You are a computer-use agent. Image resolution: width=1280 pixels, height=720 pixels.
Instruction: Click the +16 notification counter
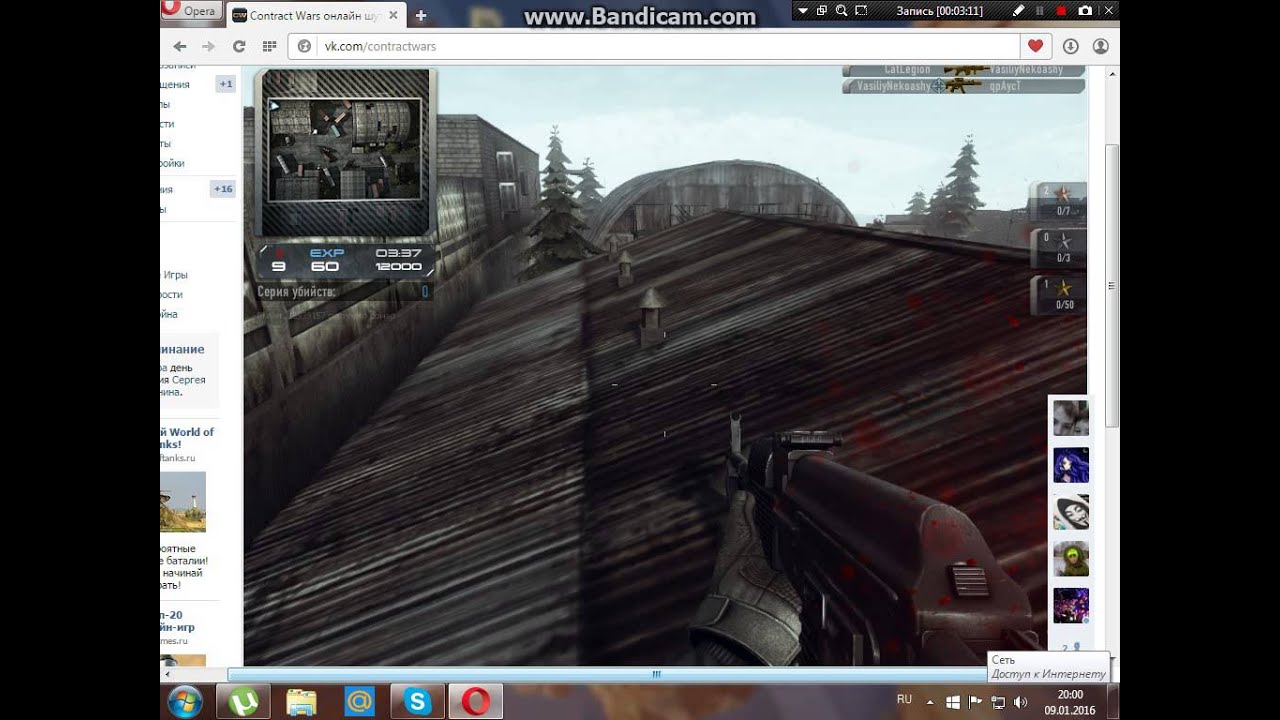(x=223, y=189)
